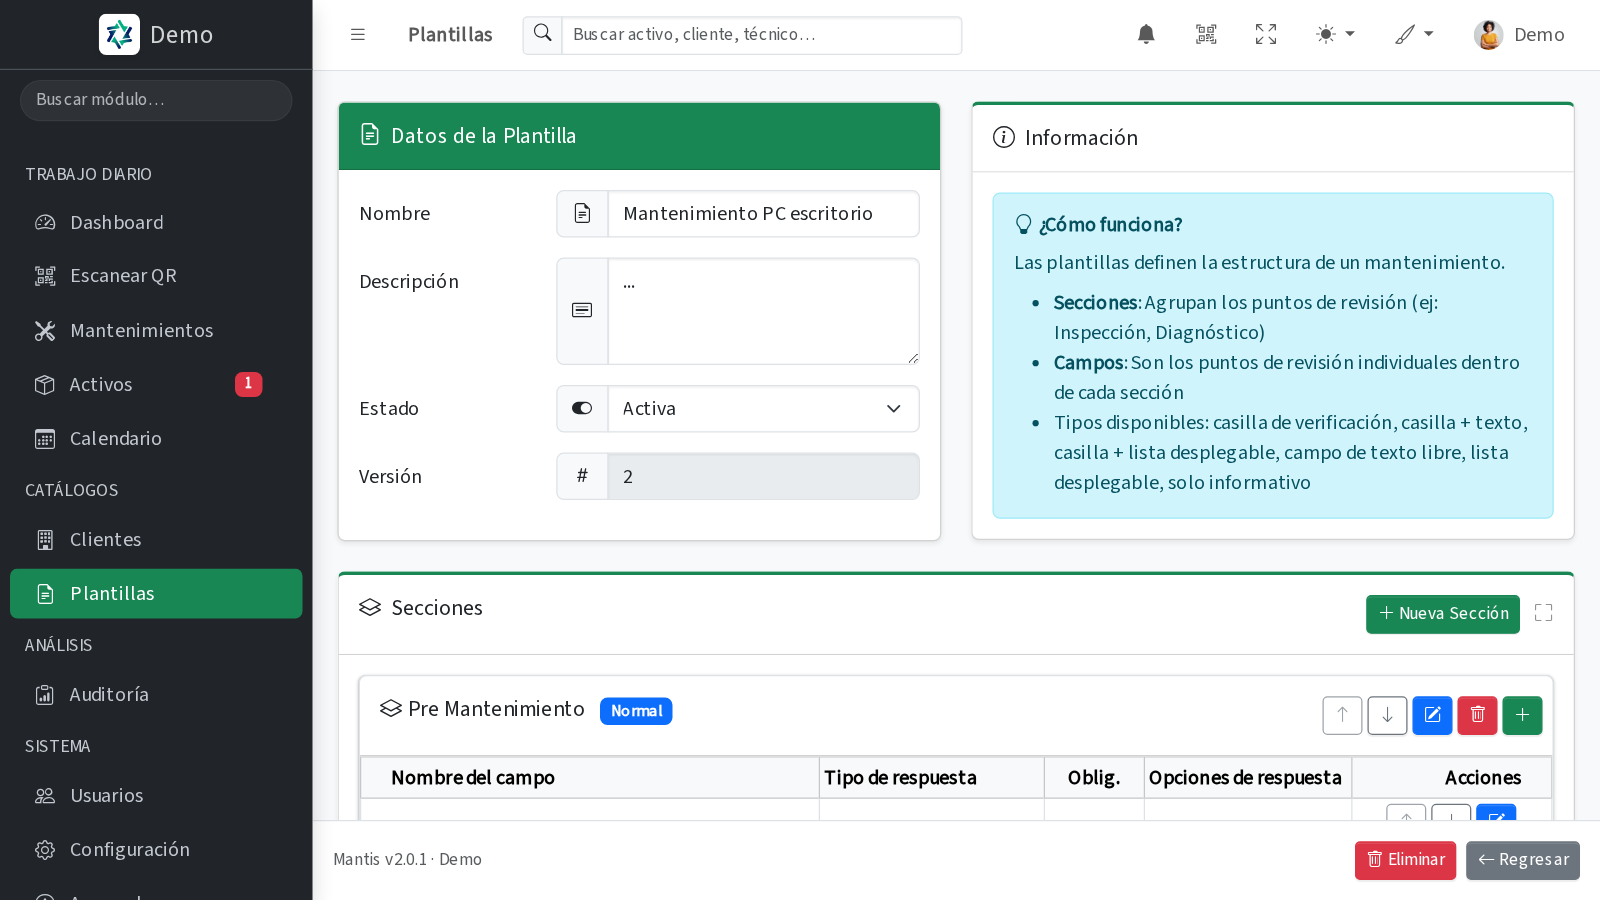This screenshot has width=1600, height=900.
Task: Open the brush color customization dropdown
Action: pyautogui.click(x=1414, y=35)
